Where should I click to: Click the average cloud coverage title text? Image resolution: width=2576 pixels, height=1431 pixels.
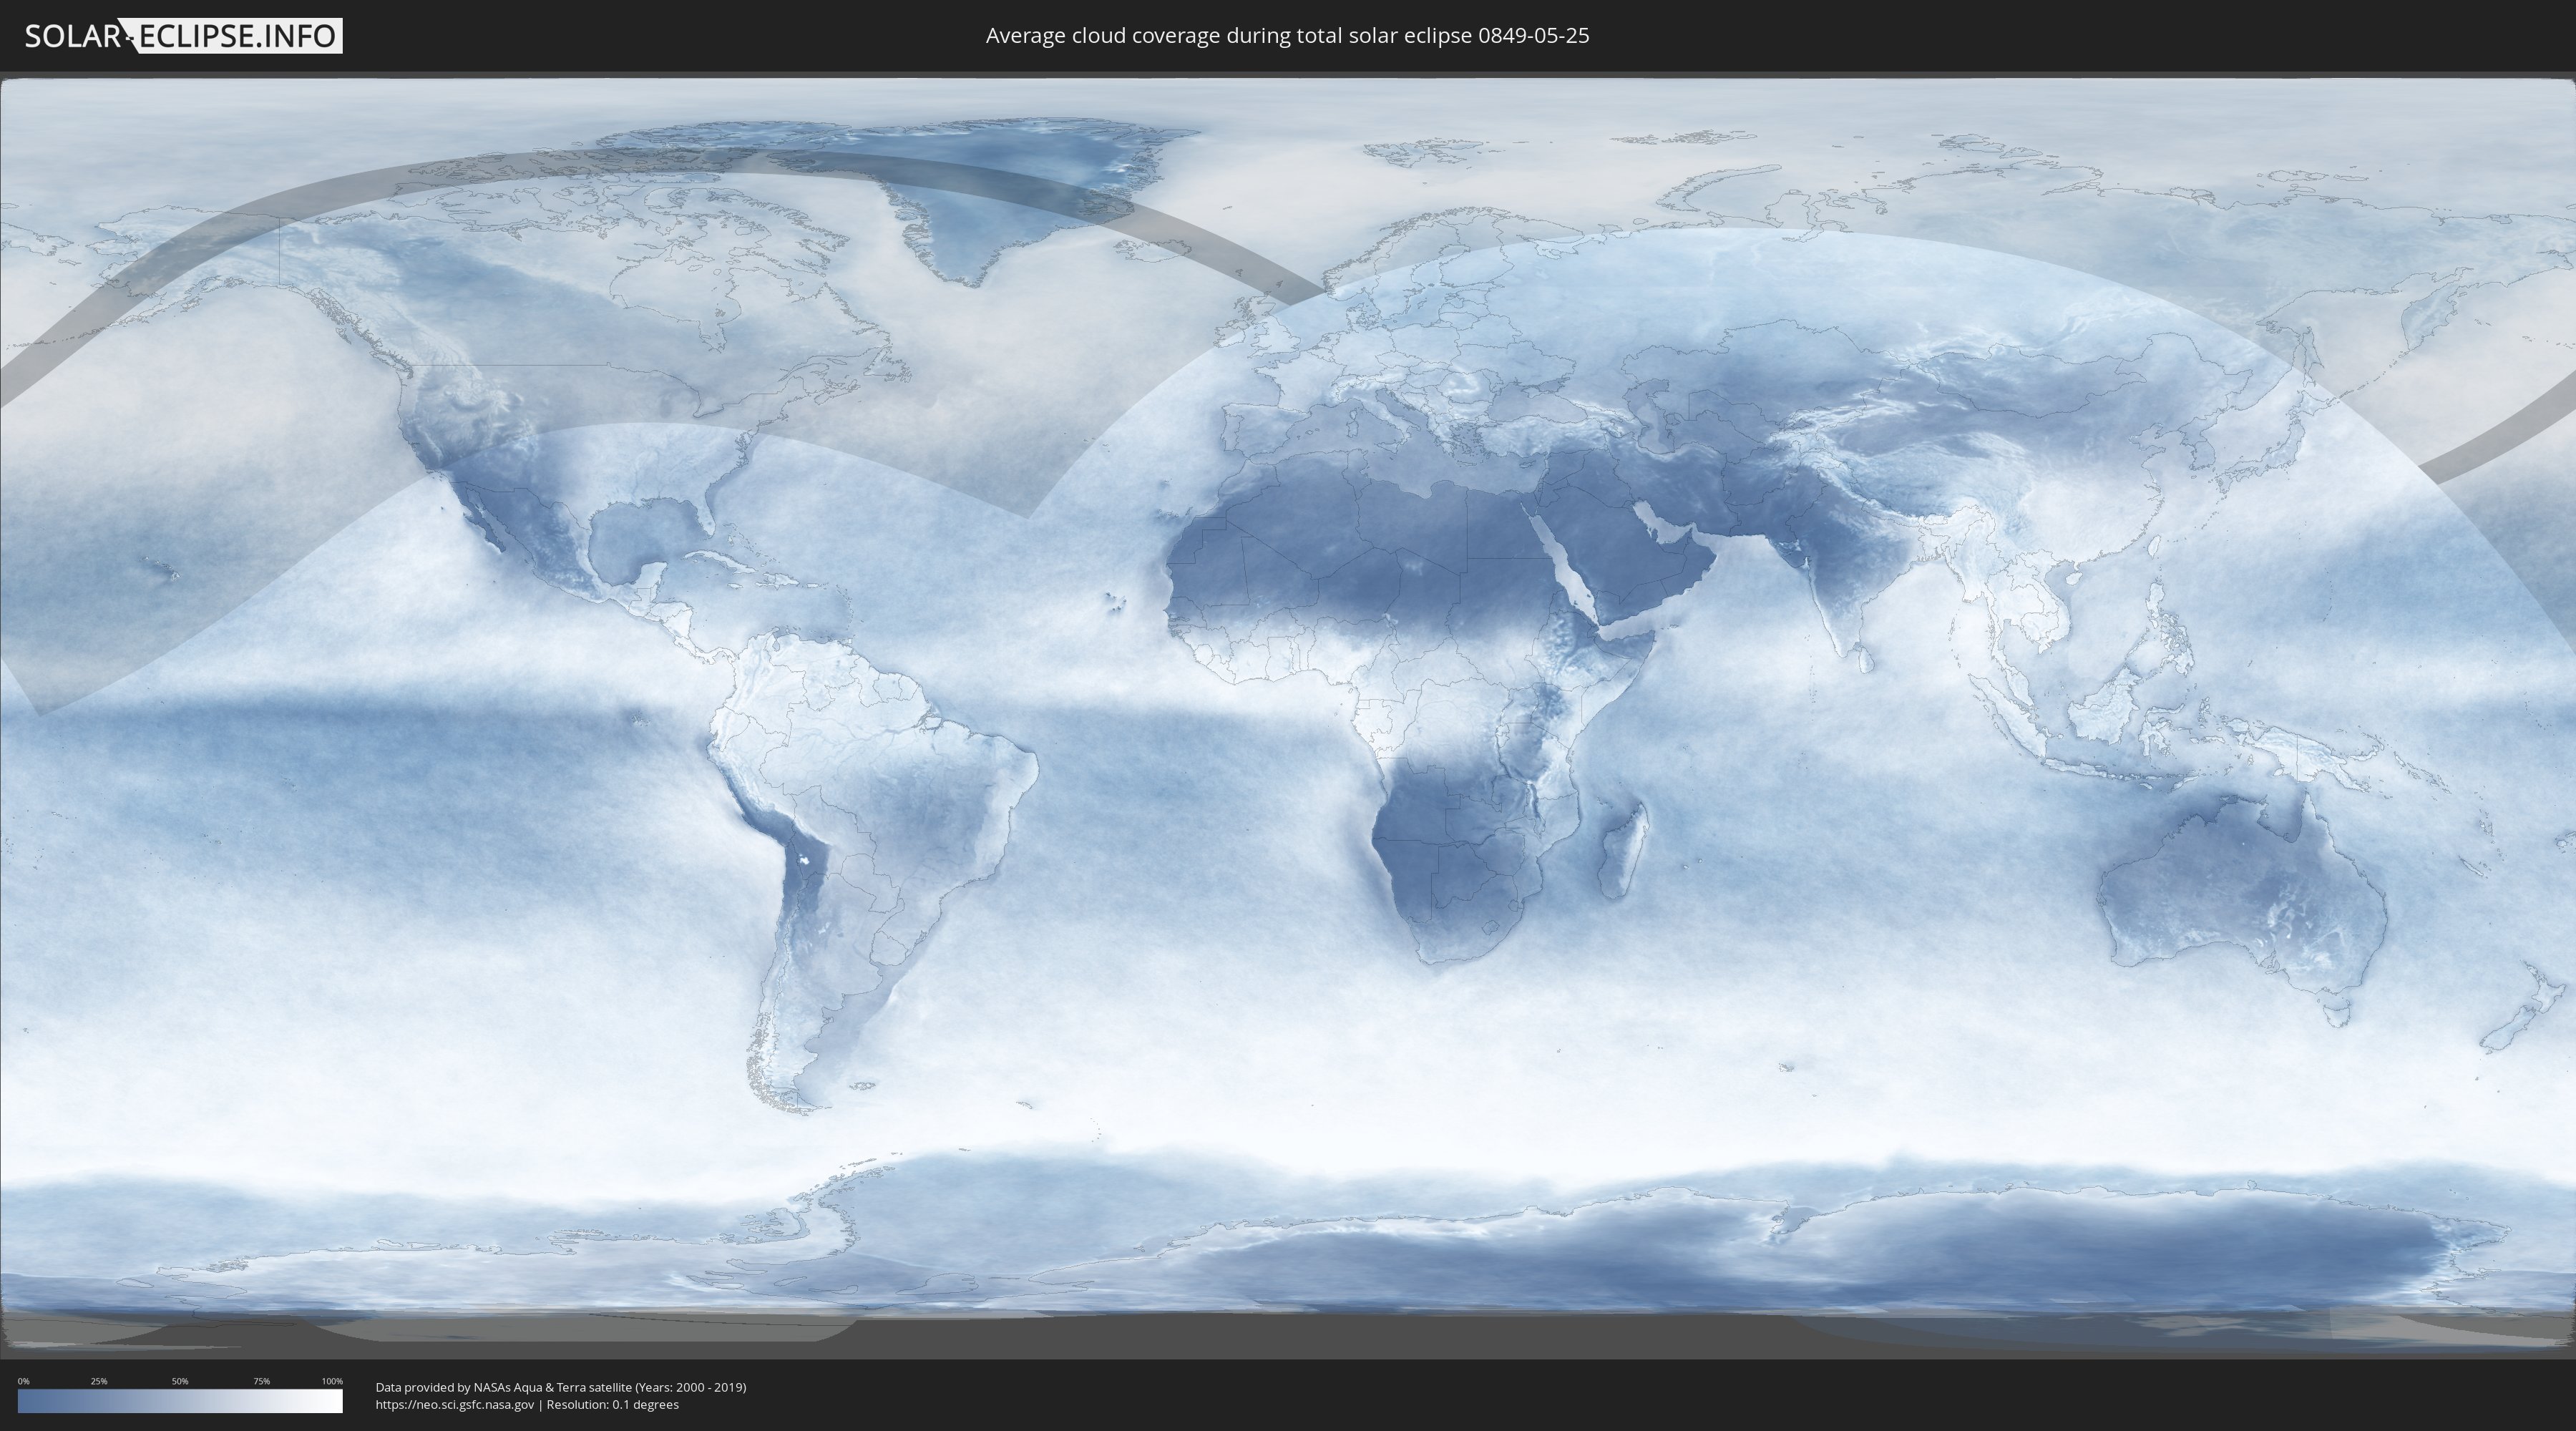[1287, 36]
